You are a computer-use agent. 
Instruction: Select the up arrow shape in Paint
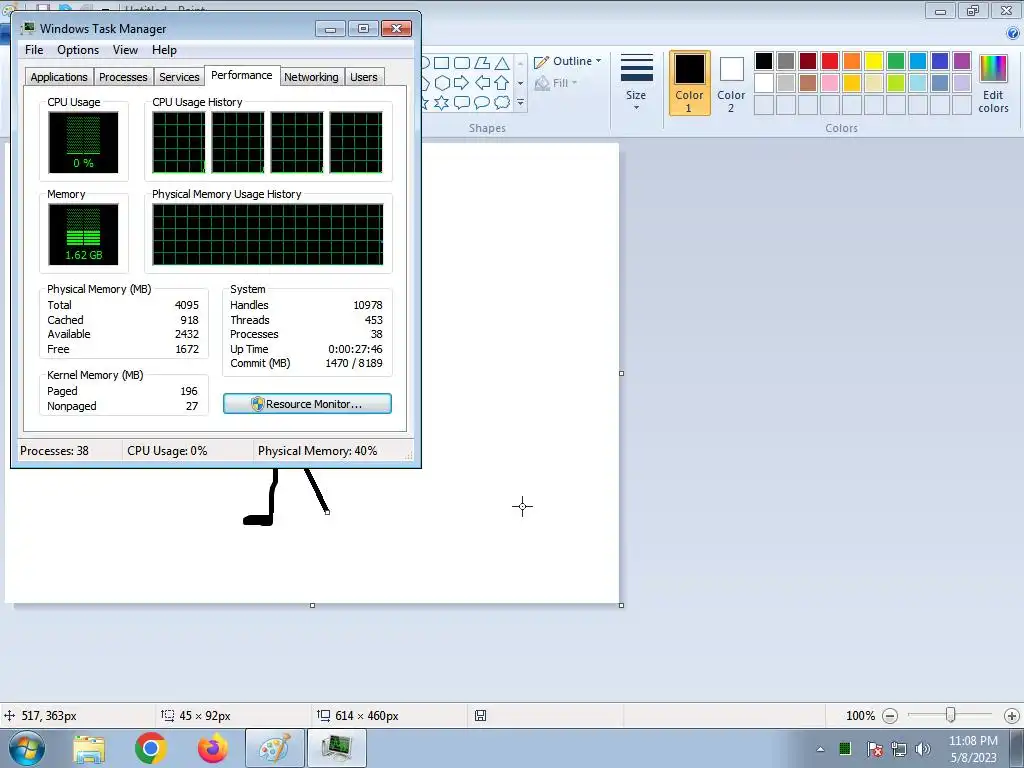tap(502, 83)
